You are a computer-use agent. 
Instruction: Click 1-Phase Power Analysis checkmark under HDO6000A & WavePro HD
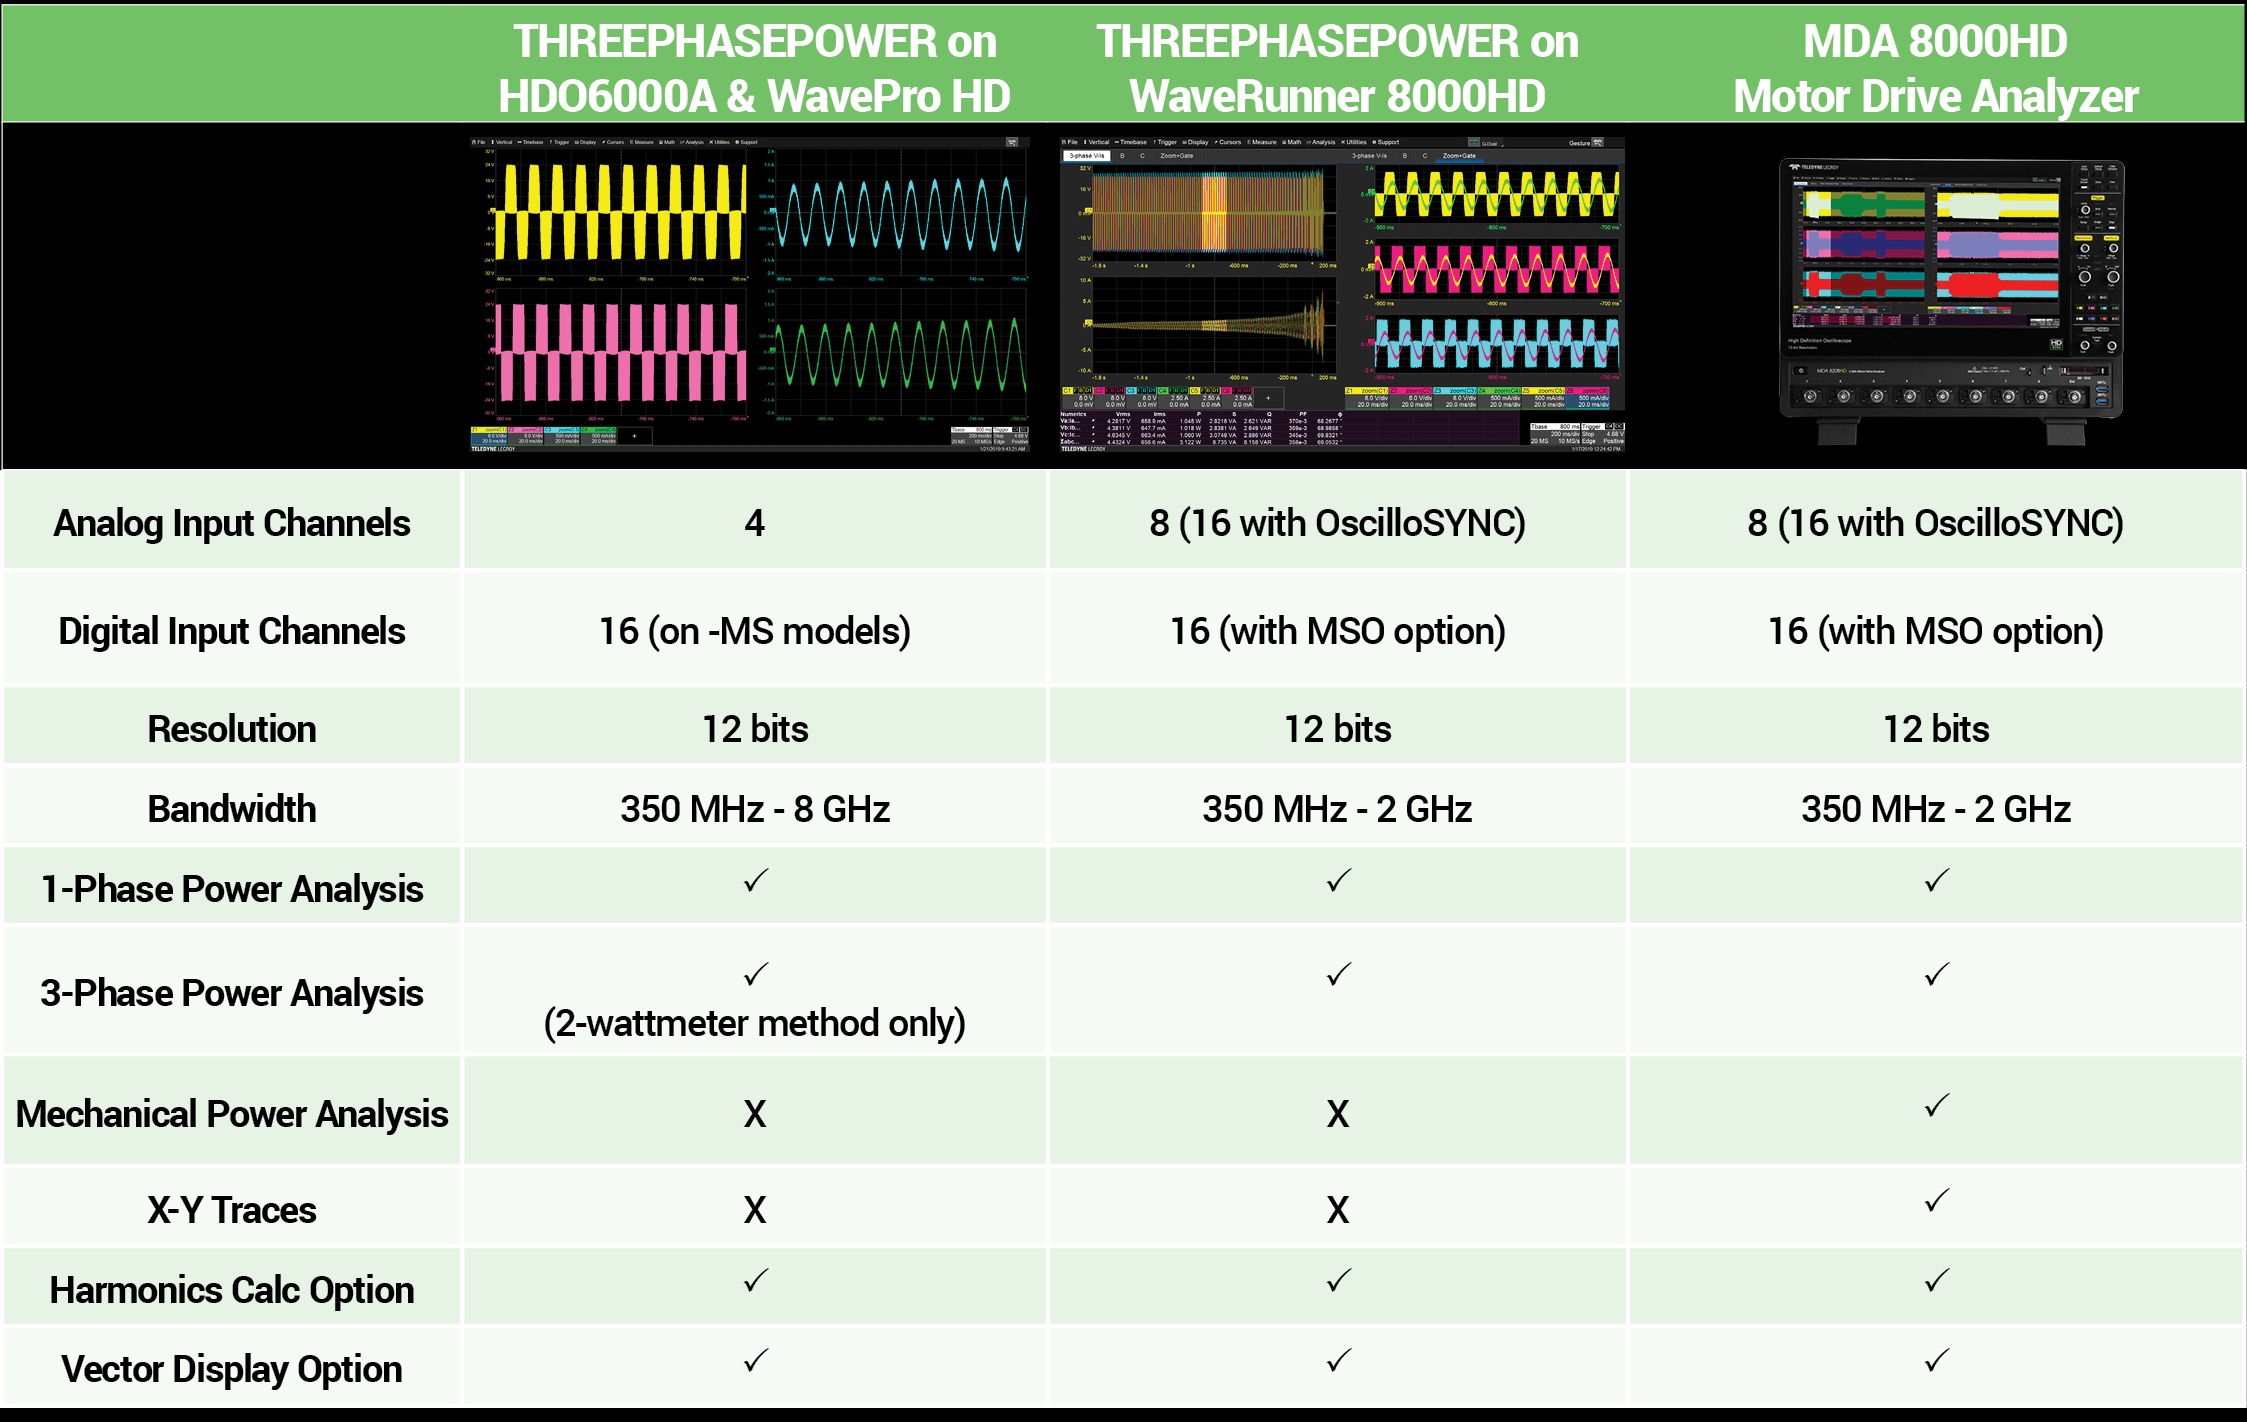(756, 881)
